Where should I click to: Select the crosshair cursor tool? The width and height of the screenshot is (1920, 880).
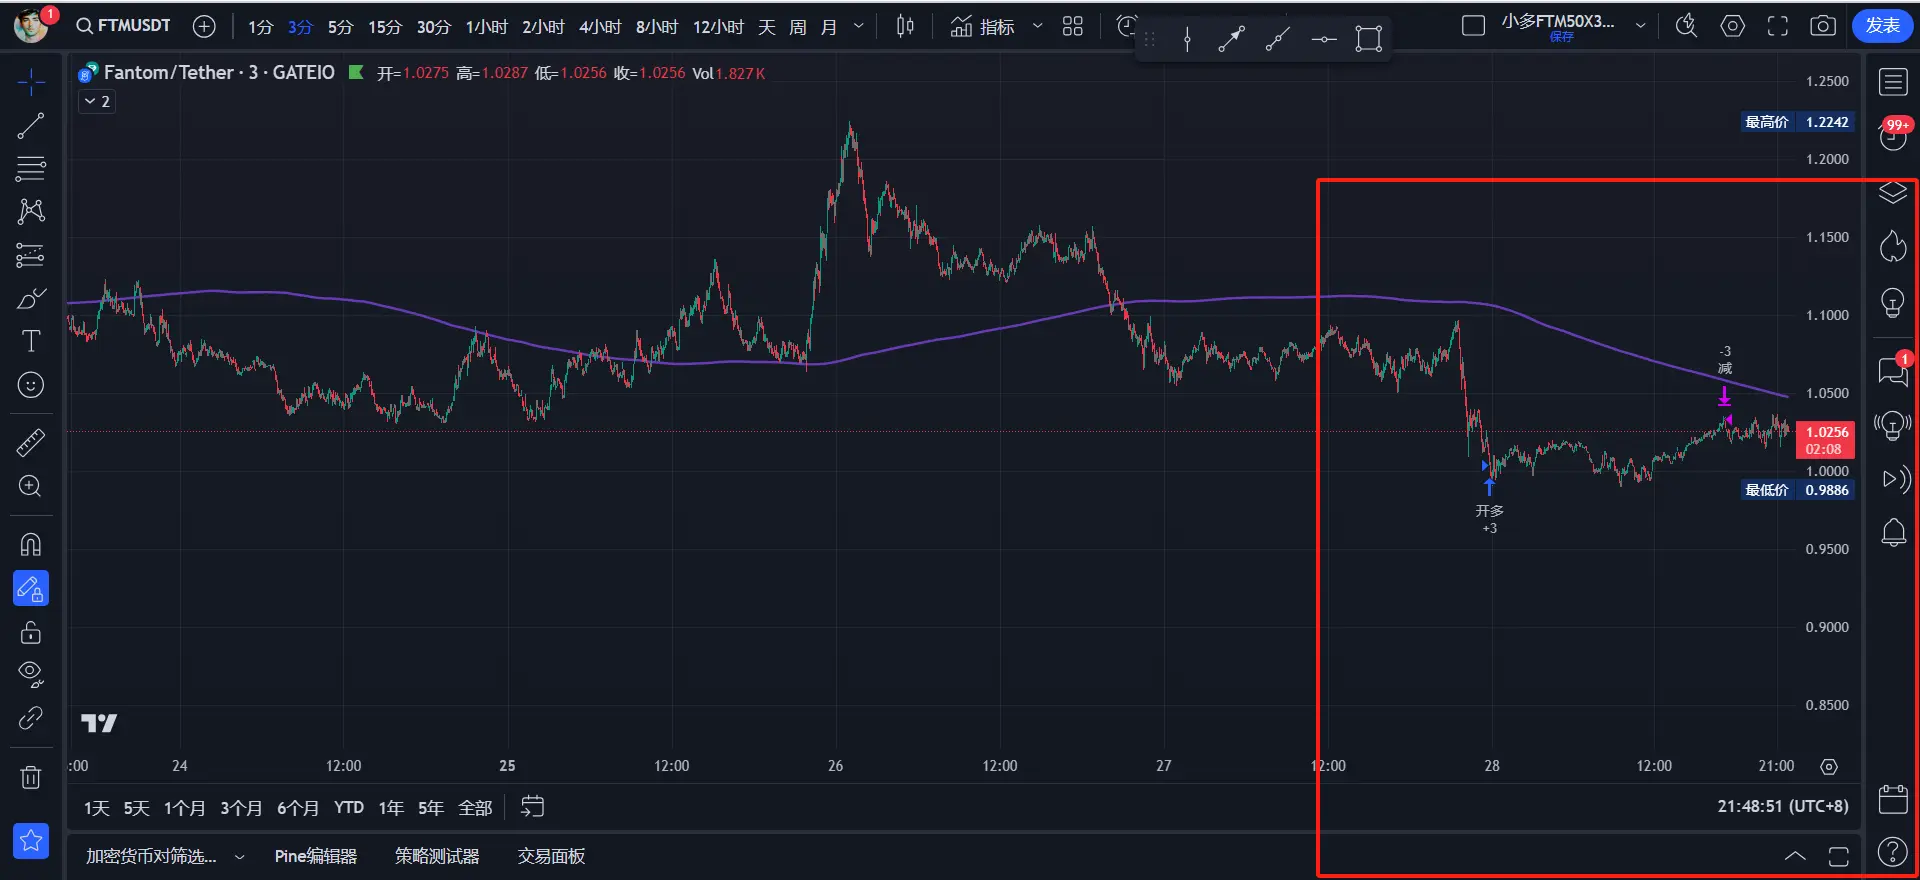click(x=31, y=82)
